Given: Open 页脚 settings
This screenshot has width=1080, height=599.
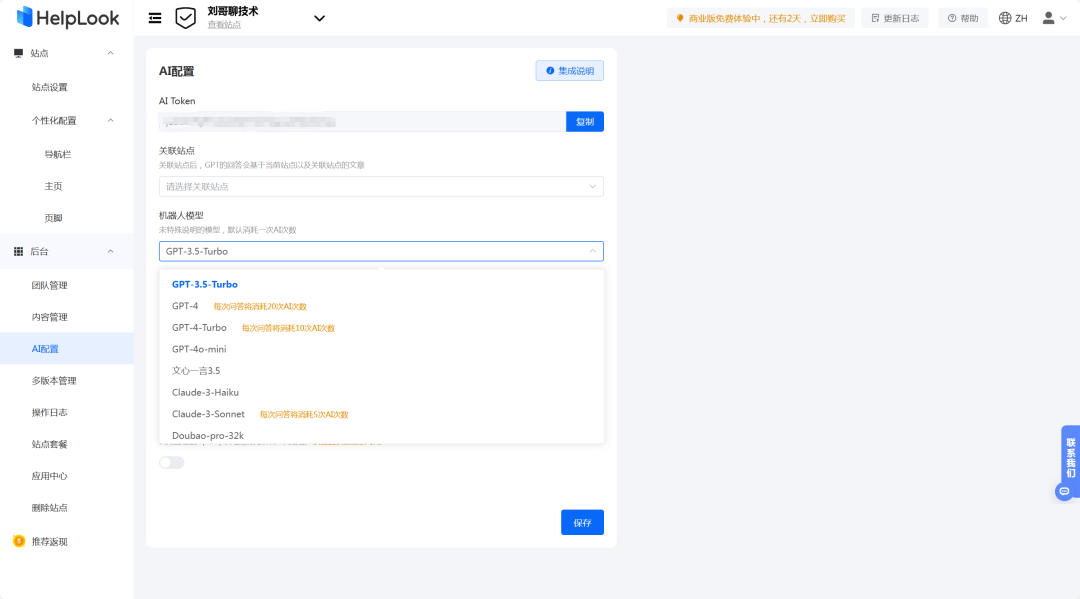Looking at the screenshot, I should pos(53,218).
